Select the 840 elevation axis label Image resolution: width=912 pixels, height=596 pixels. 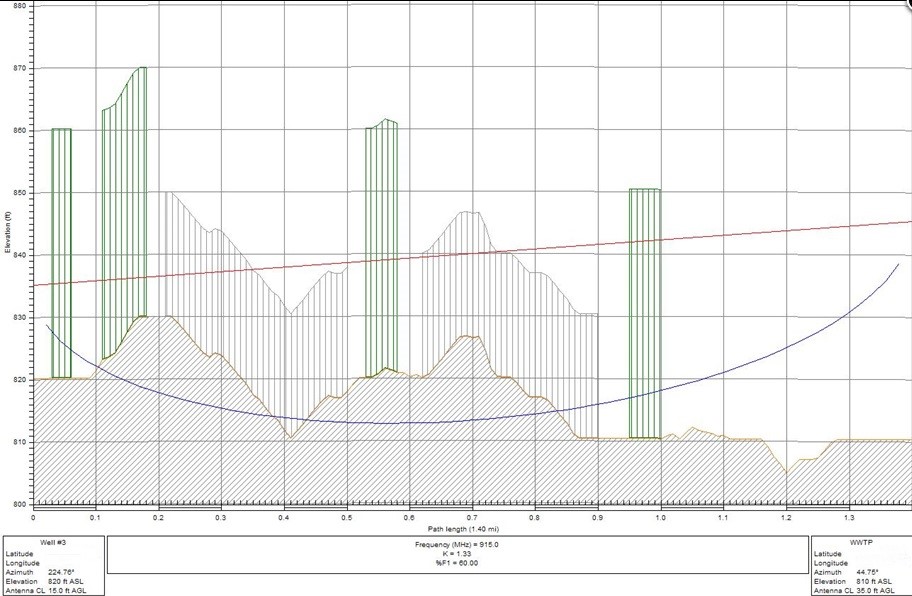point(19,255)
